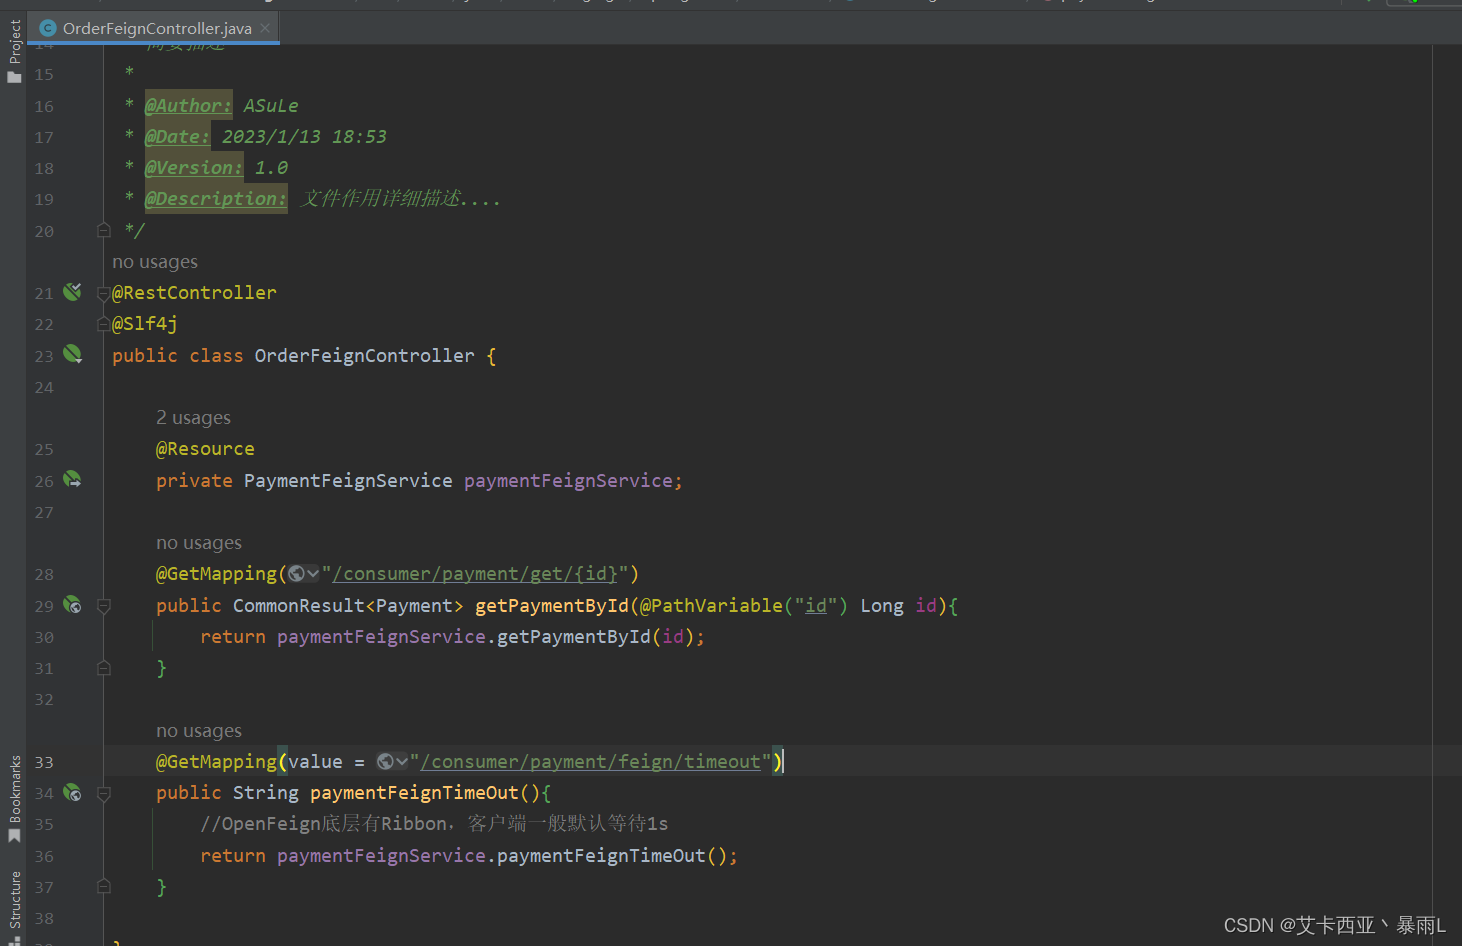This screenshot has width=1462, height=946.
Task: Click line number 24 in the gutter
Action: [x=44, y=387]
